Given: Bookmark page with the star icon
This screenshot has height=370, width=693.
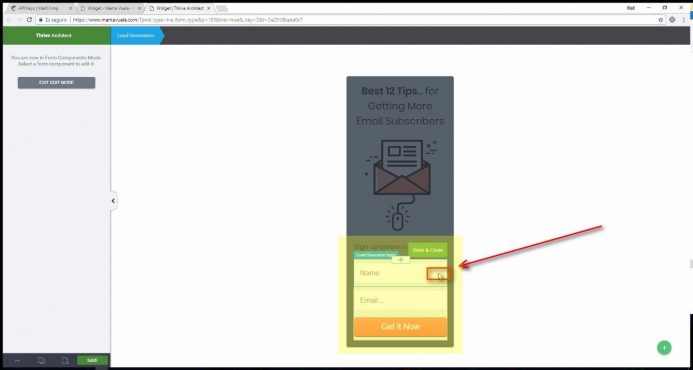Looking at the screenshot, I should point(661,20).
